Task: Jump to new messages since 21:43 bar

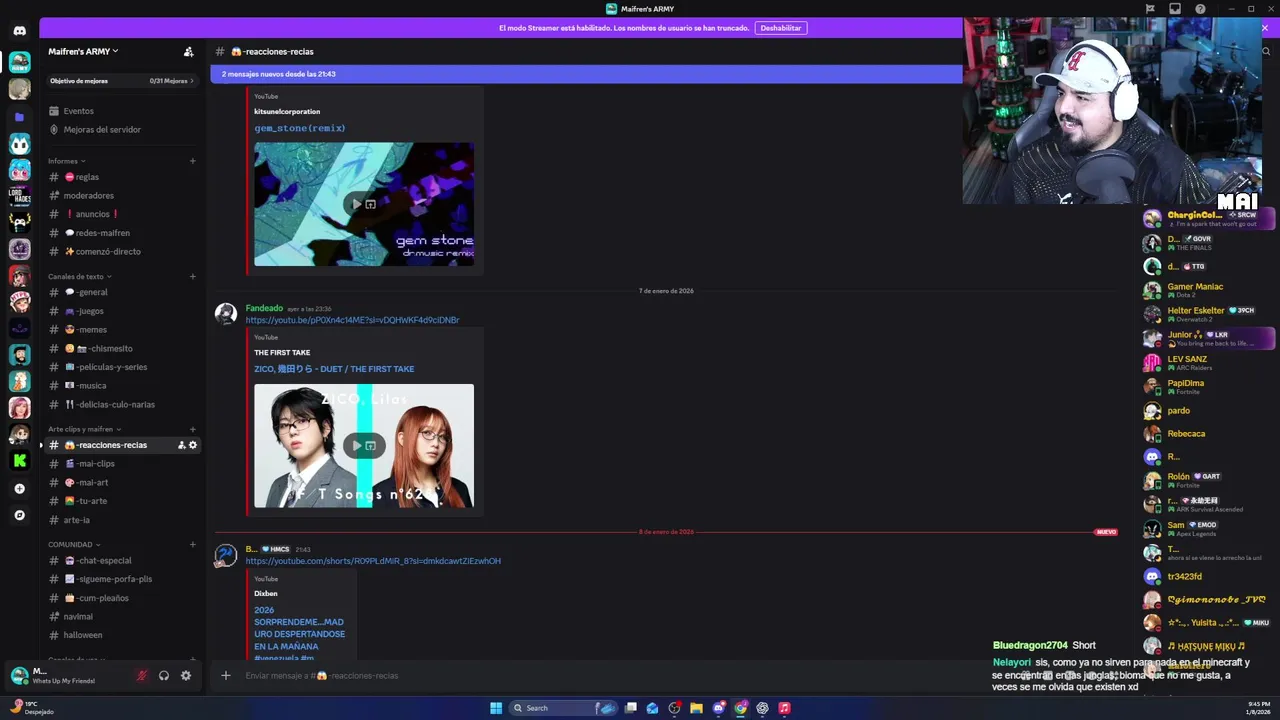Action: click(x=586, y=74)
